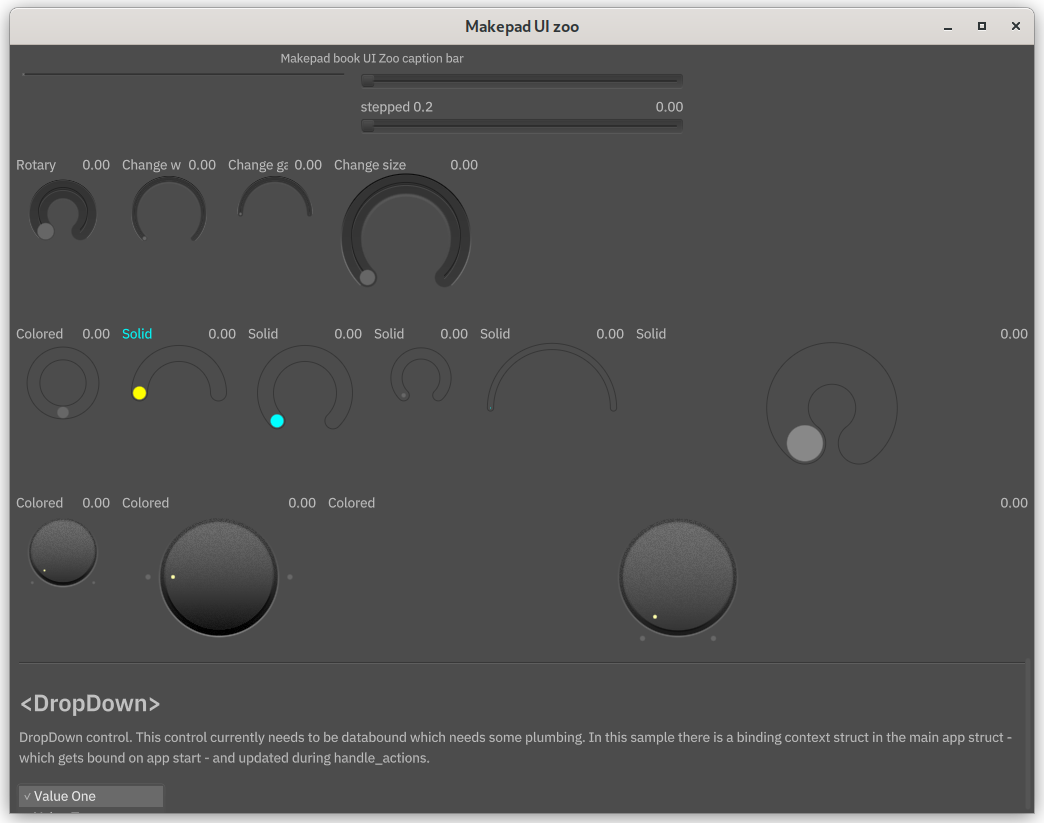Click the unlabeled slider above "stepped 0.2"
The image size is (1044, 823).
(x=521, y=80)
